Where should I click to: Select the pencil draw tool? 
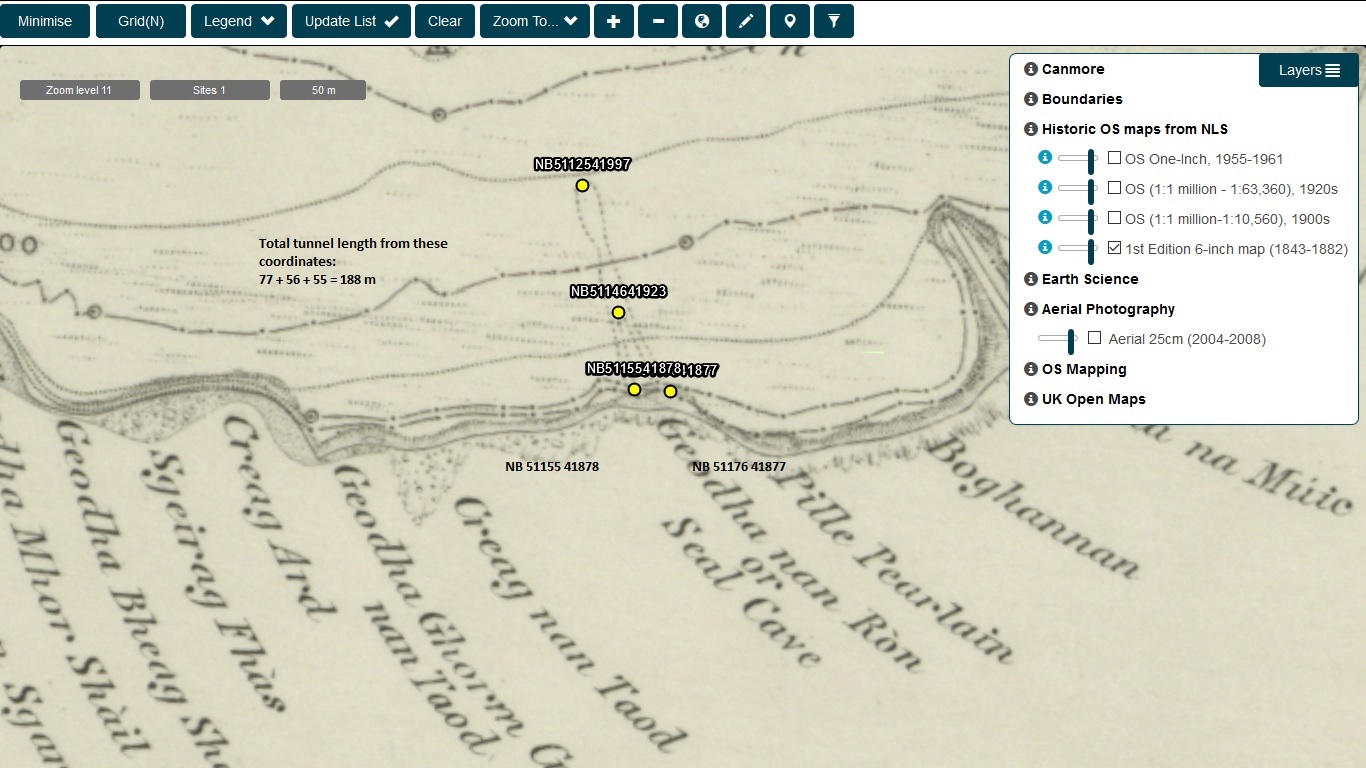tap(745, 21)
